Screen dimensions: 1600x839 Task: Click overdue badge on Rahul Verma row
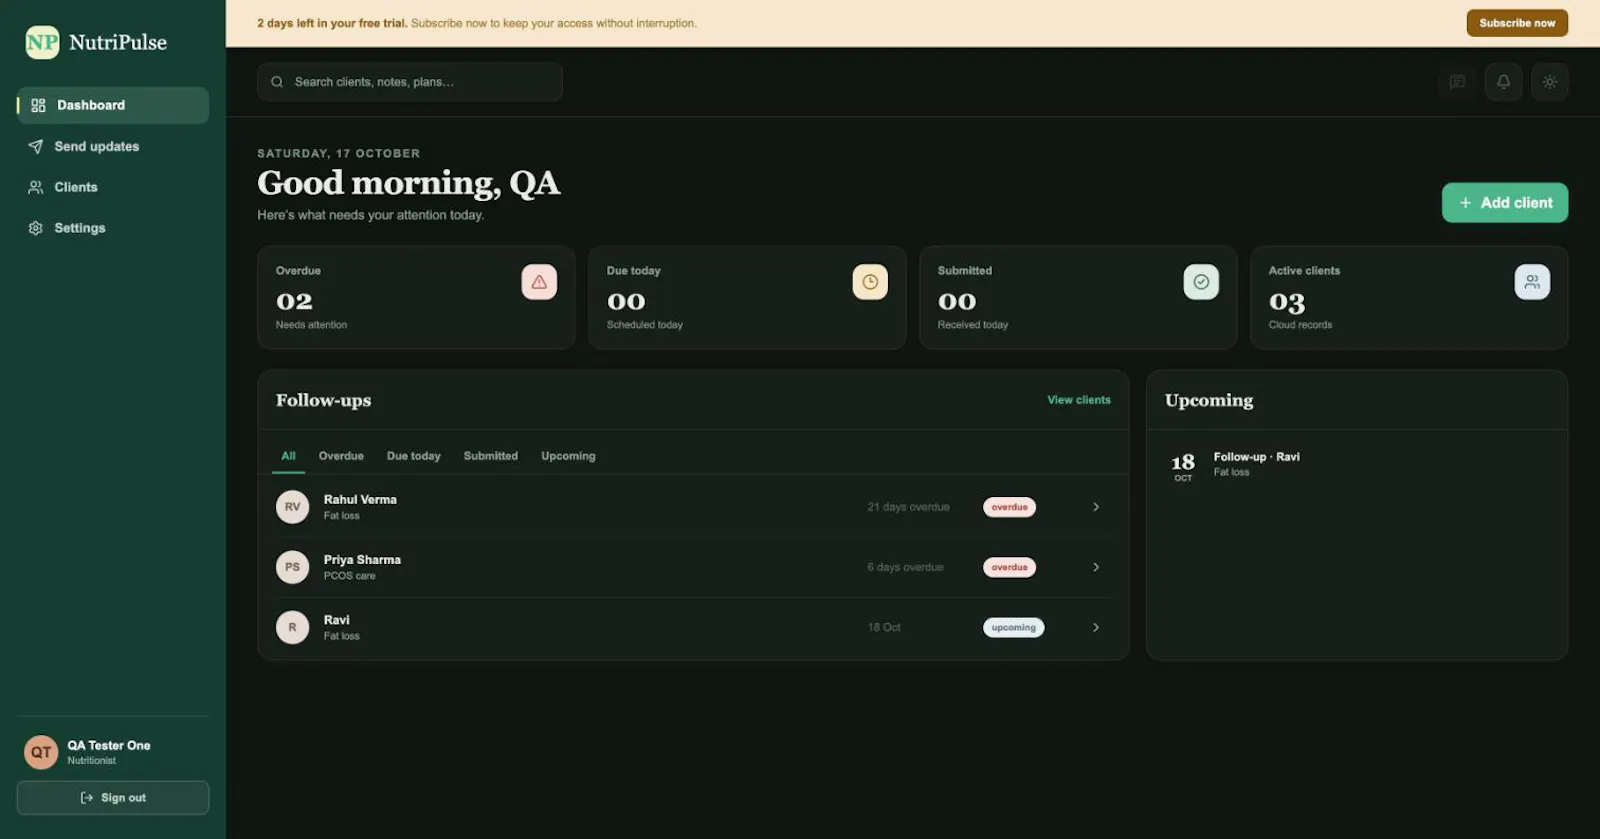pyautogui.click(x=1009, y=507)
